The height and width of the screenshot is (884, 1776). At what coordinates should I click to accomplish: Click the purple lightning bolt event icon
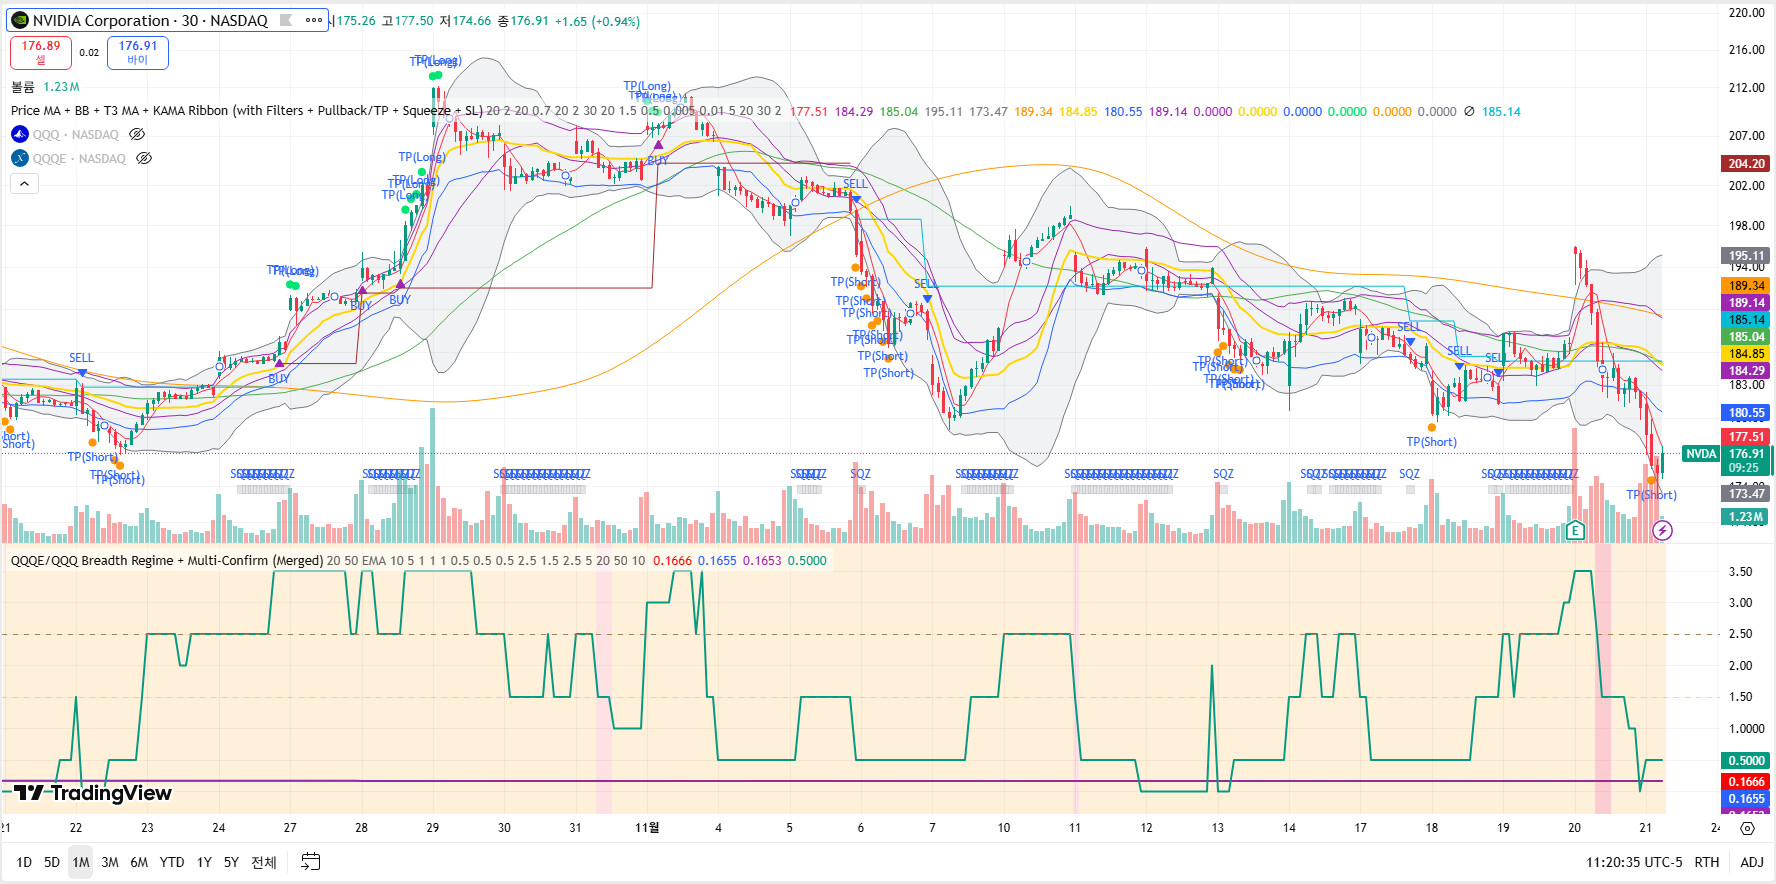[x=1662, y=530]
